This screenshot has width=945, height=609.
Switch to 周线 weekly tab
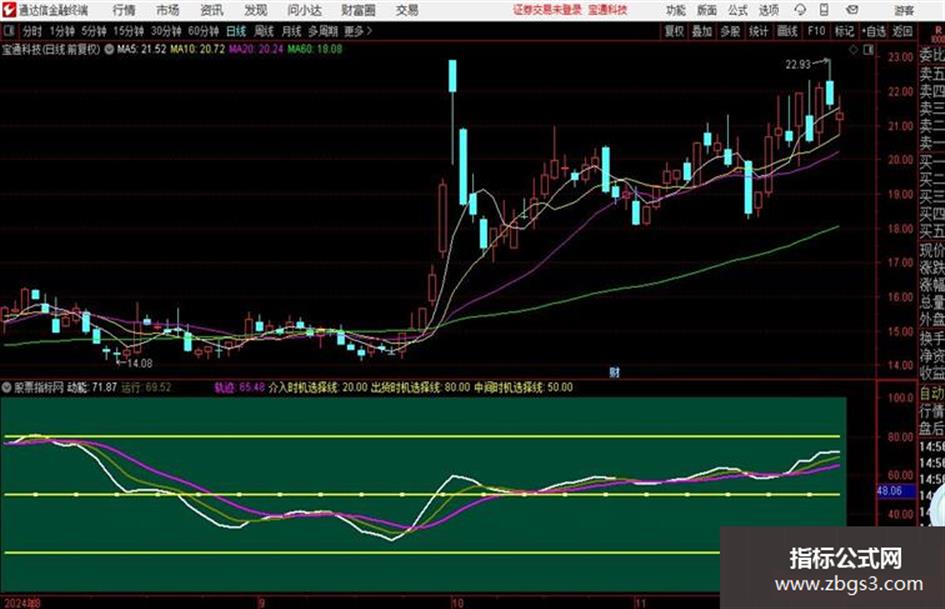click(x=264, y=31)
